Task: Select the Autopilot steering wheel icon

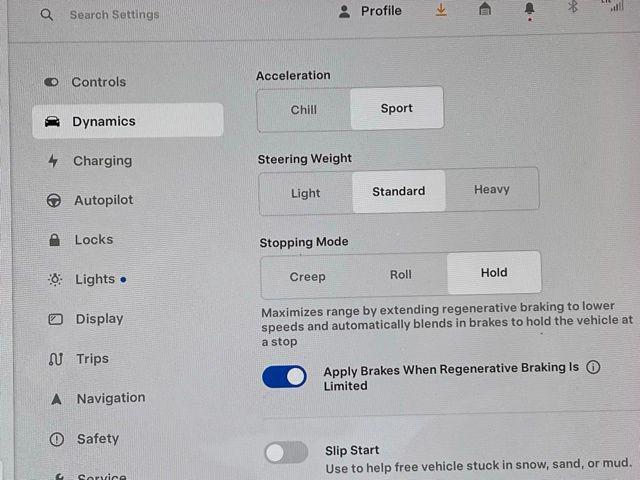Action: (54, 200)
